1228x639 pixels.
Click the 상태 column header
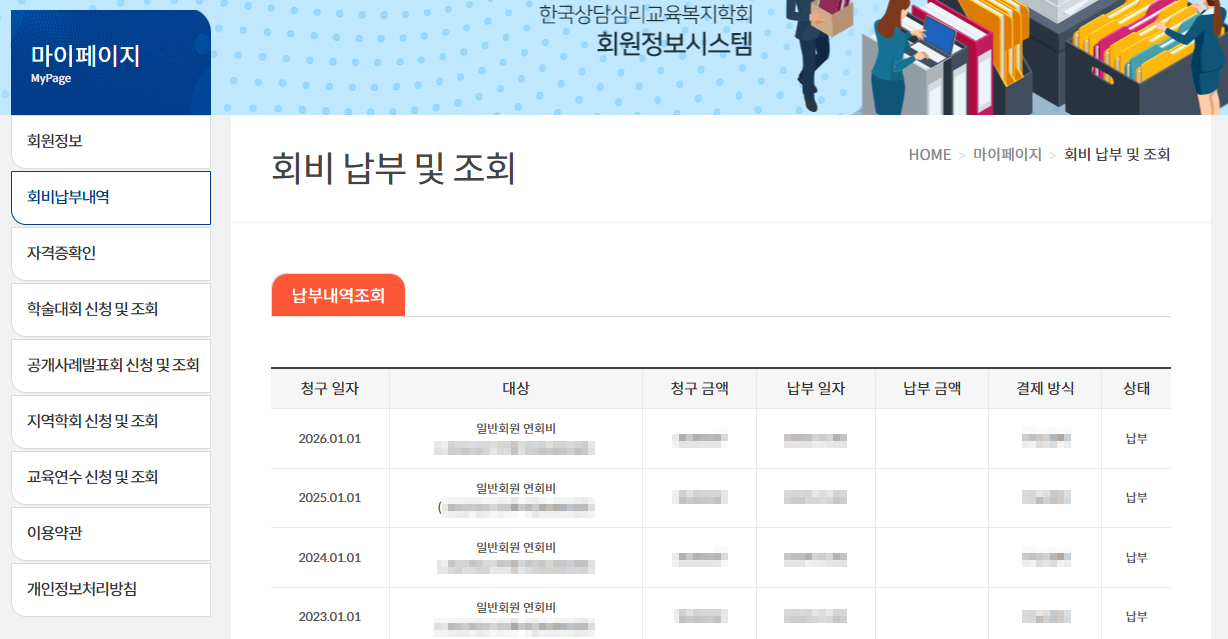(x=1136, y=389)
